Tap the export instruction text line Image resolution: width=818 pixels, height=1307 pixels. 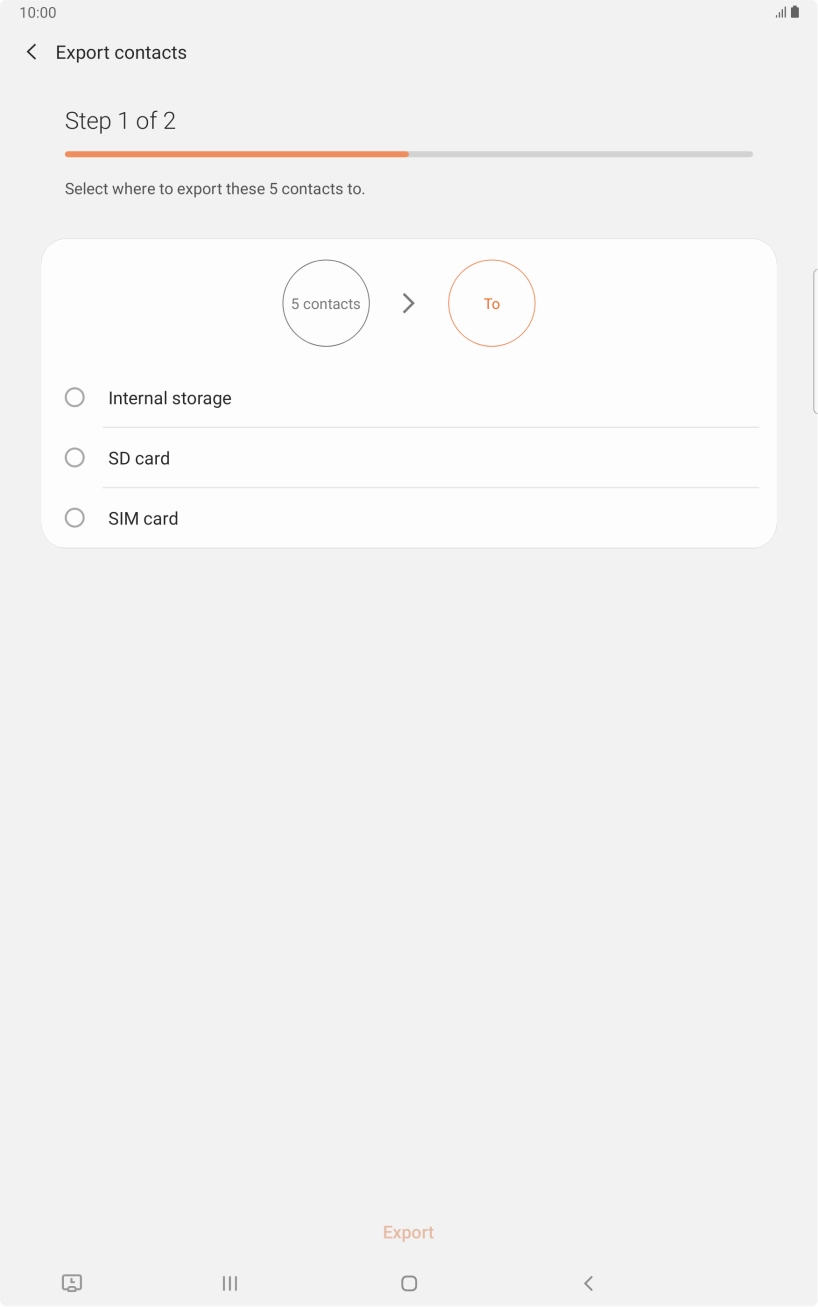coord(215,188)
